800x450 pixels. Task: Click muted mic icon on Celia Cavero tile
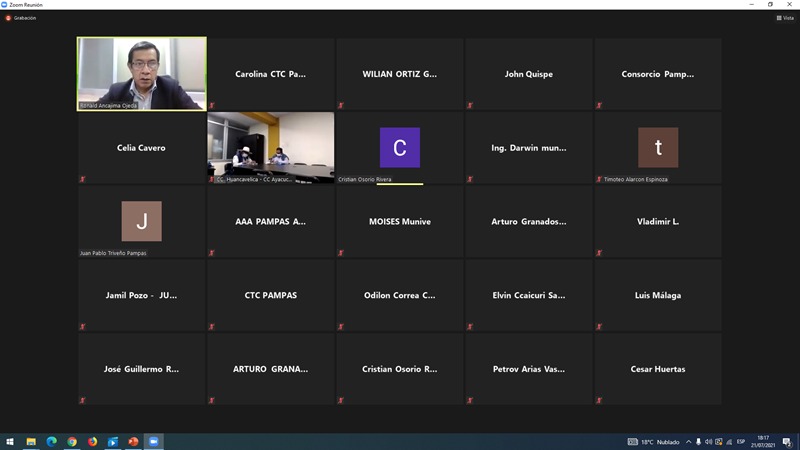point(83,179)
